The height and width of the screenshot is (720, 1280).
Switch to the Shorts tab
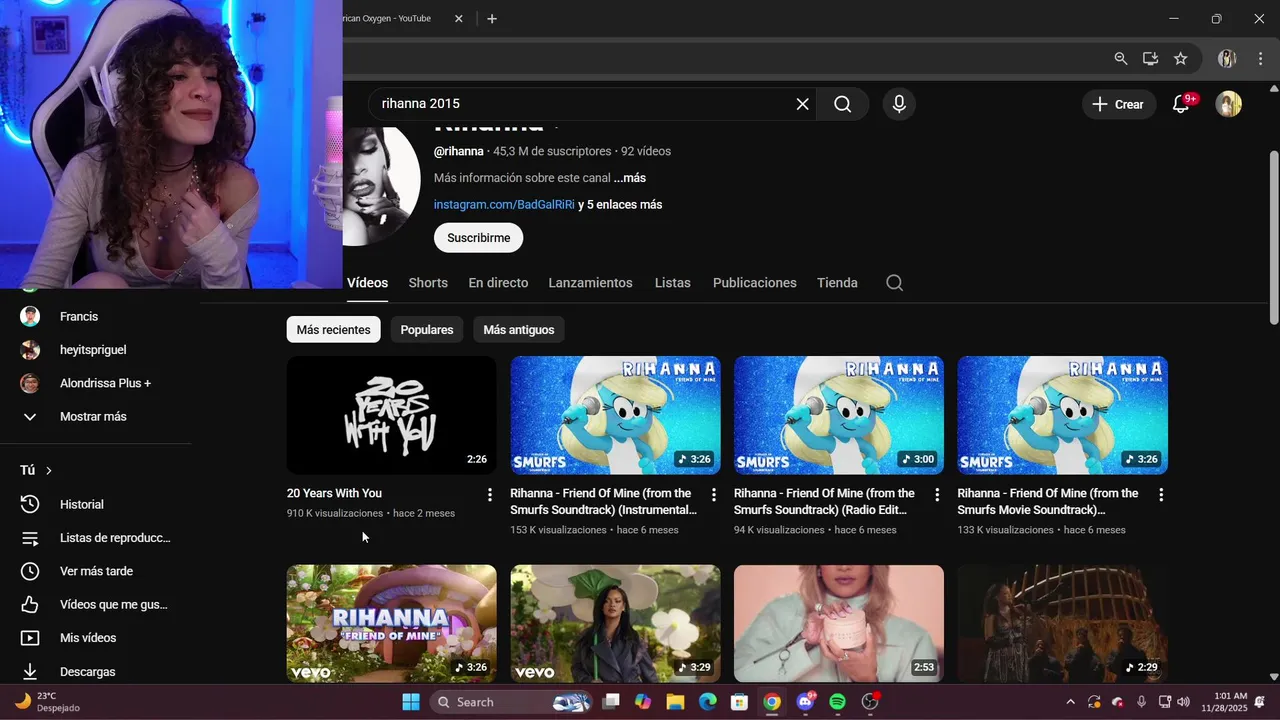[x=428, y=283]
